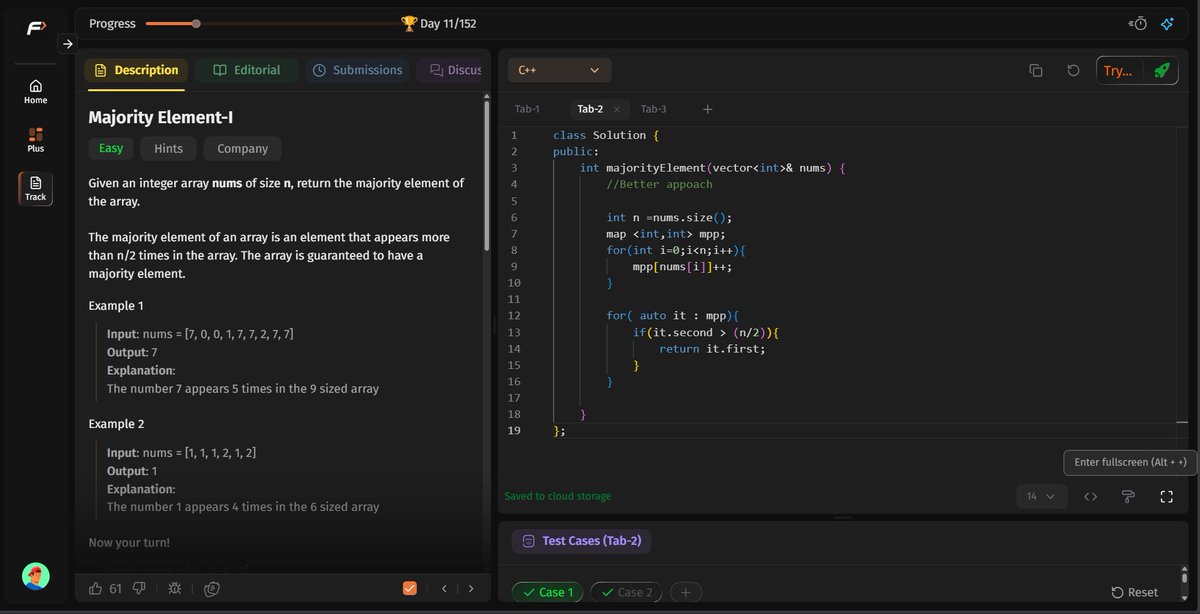Open the Discussion tab
The width and height of the screenshot is (1200, 614).
[x=454, y=70]
